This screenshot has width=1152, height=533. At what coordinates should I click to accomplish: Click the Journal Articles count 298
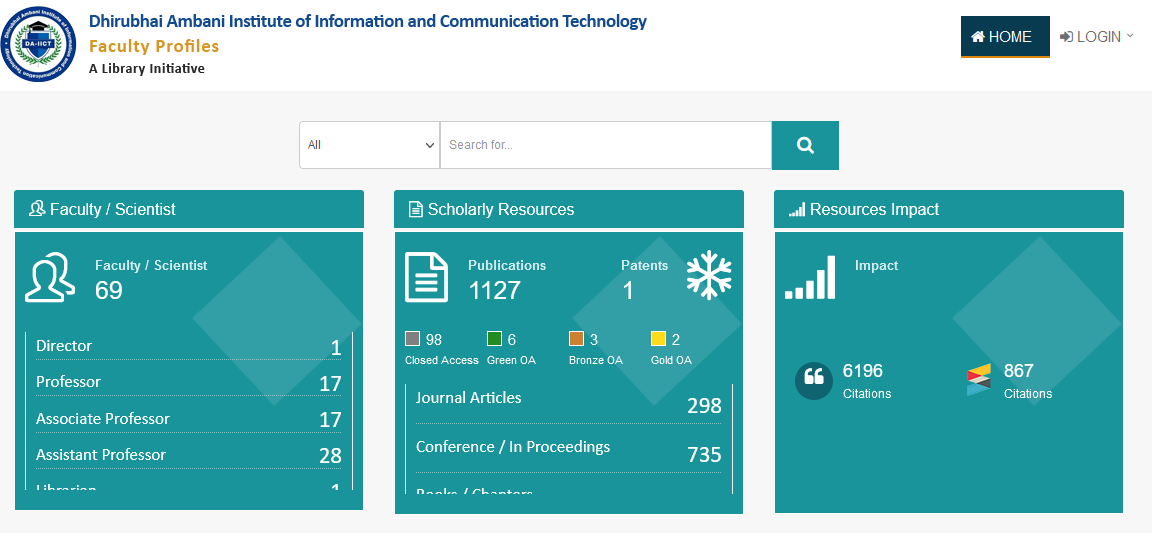704,406
